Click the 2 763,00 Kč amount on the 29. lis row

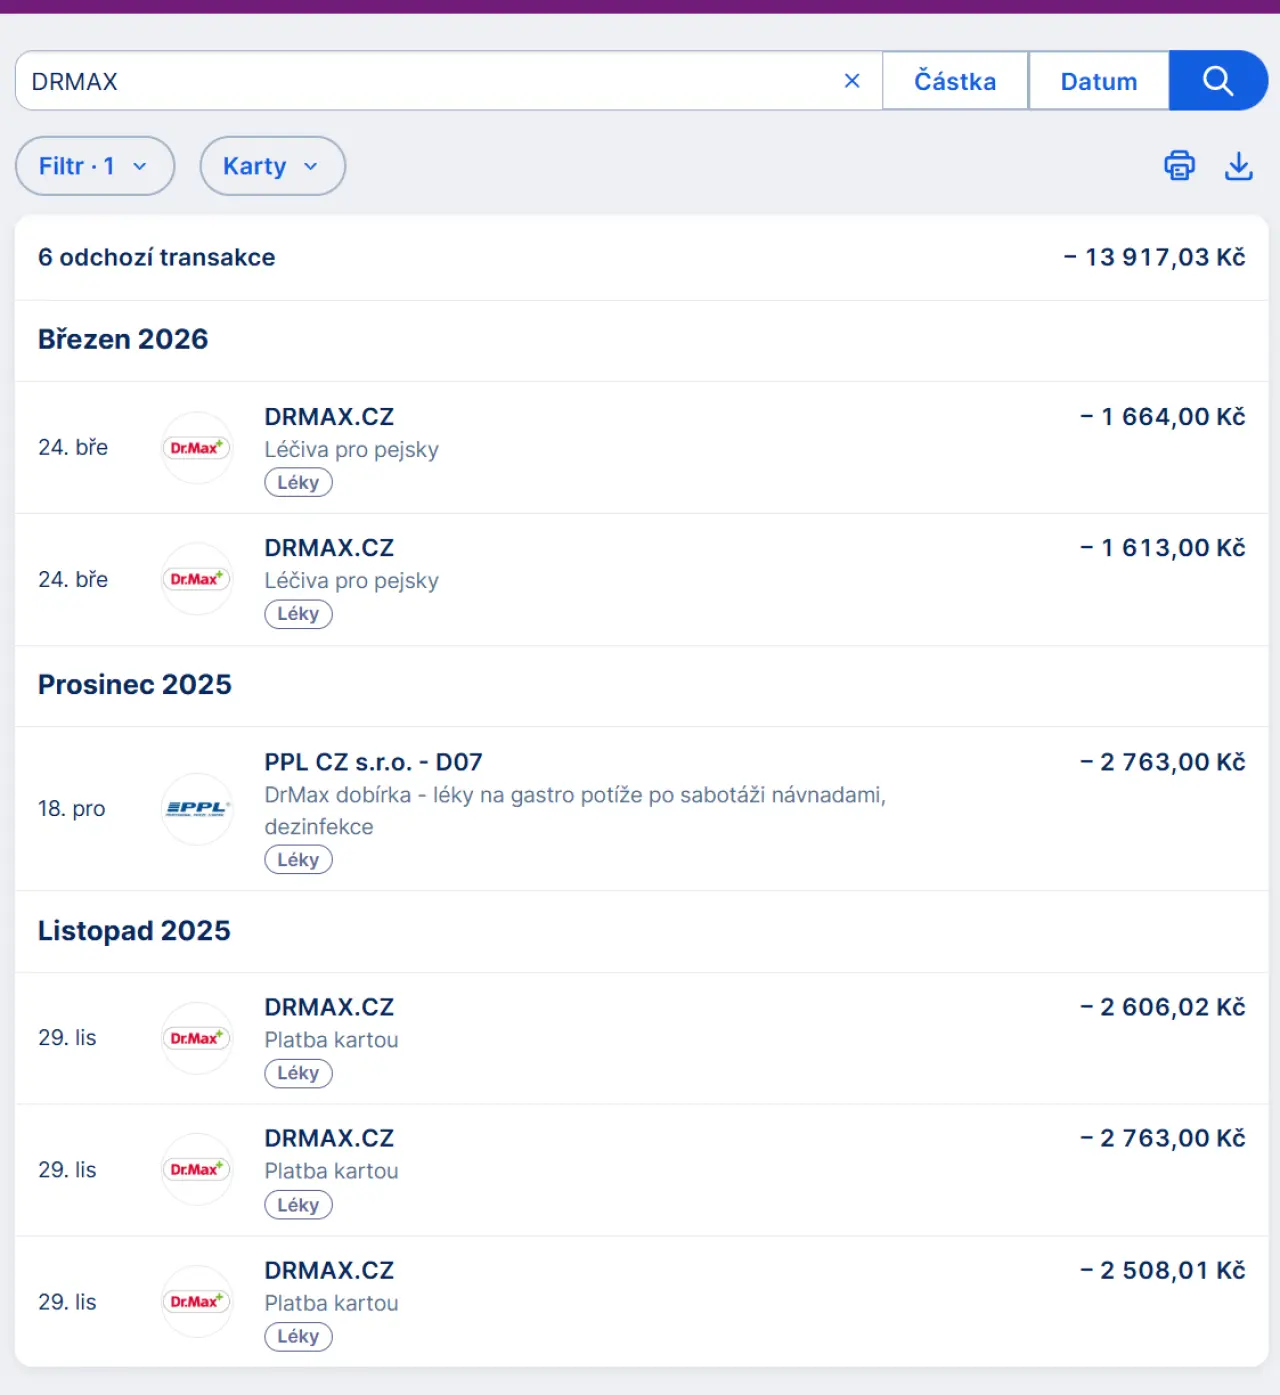[x=1163, y=1138]
